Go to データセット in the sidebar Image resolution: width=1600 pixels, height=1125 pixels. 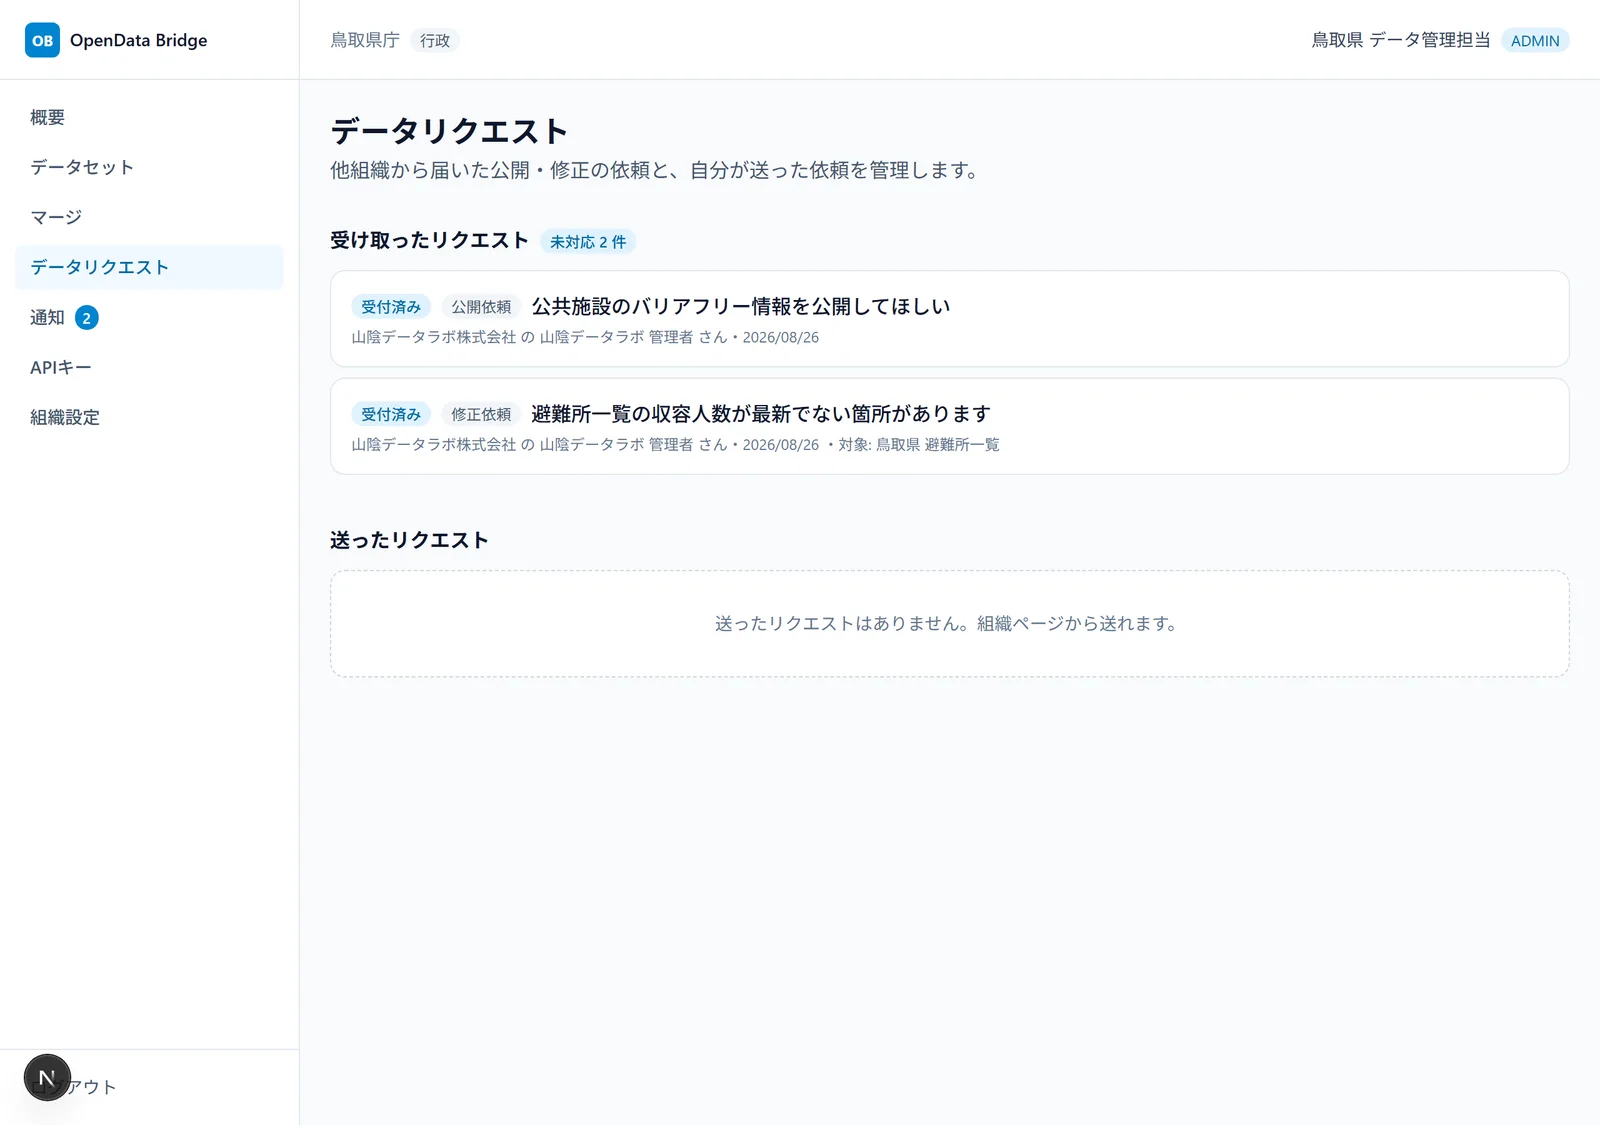pos(149,167)
